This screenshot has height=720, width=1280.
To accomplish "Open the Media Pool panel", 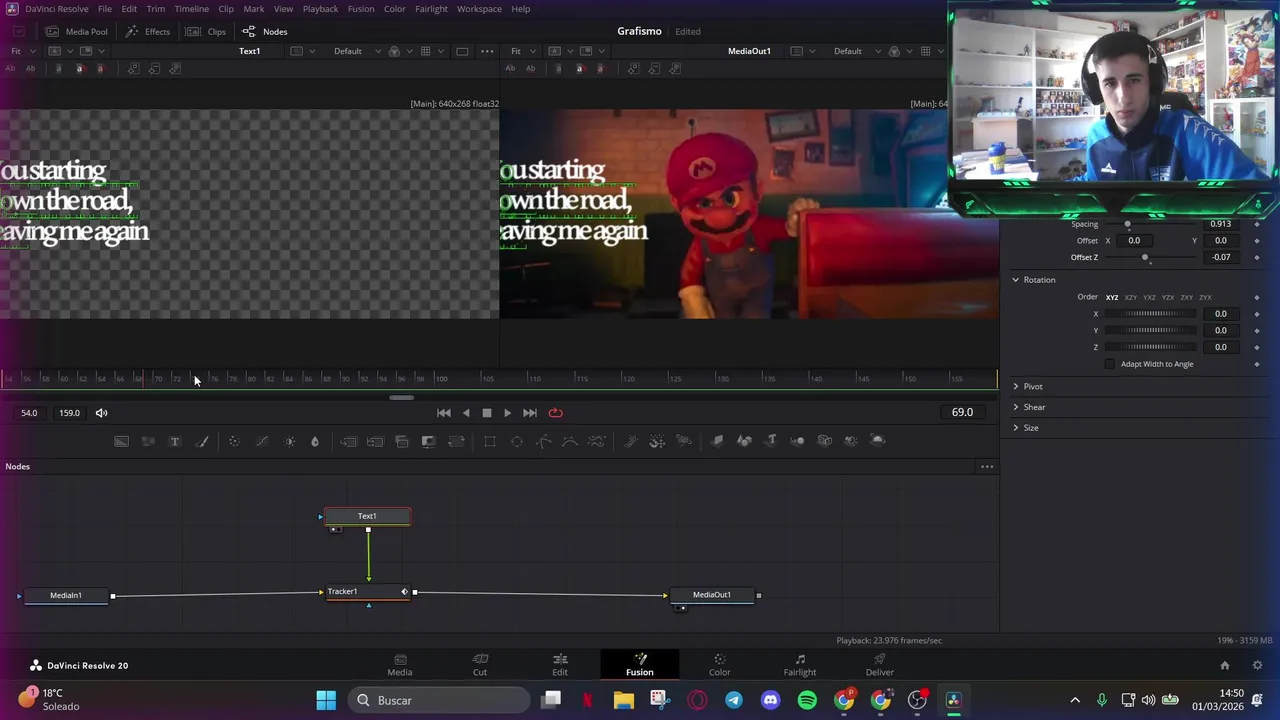I will coord(77,32).
